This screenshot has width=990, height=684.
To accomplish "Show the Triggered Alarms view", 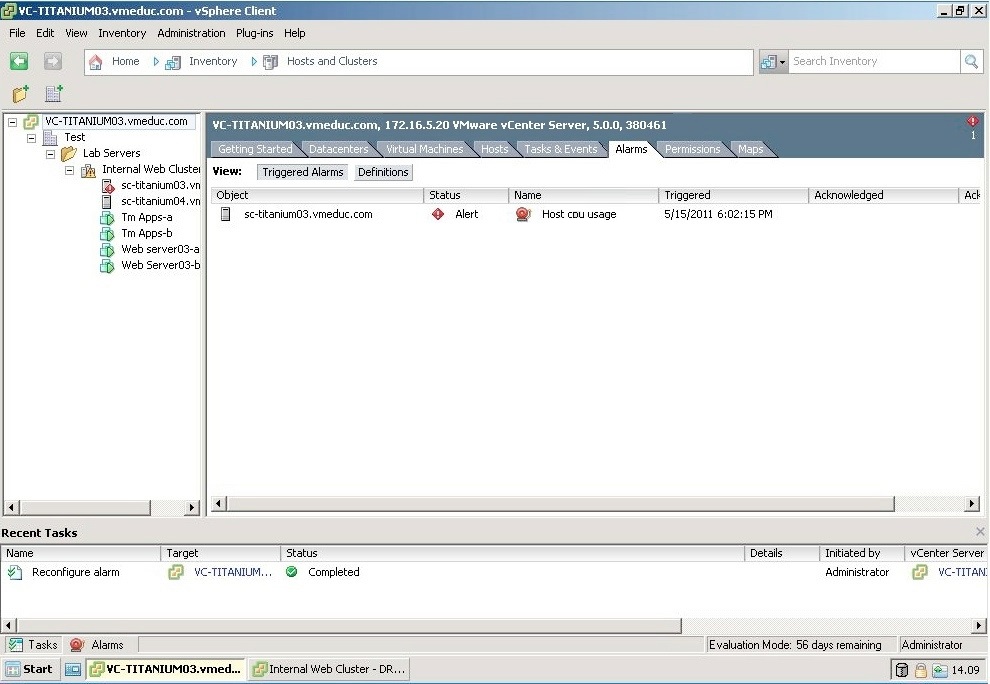I will coord(302,172).
